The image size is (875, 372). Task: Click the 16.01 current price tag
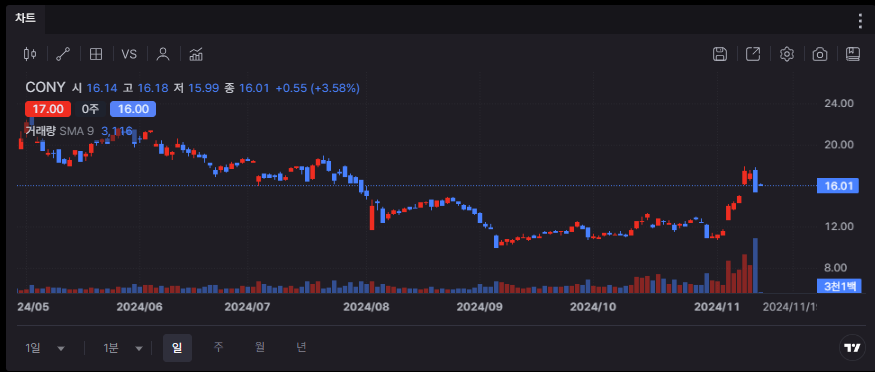(838, 186)
